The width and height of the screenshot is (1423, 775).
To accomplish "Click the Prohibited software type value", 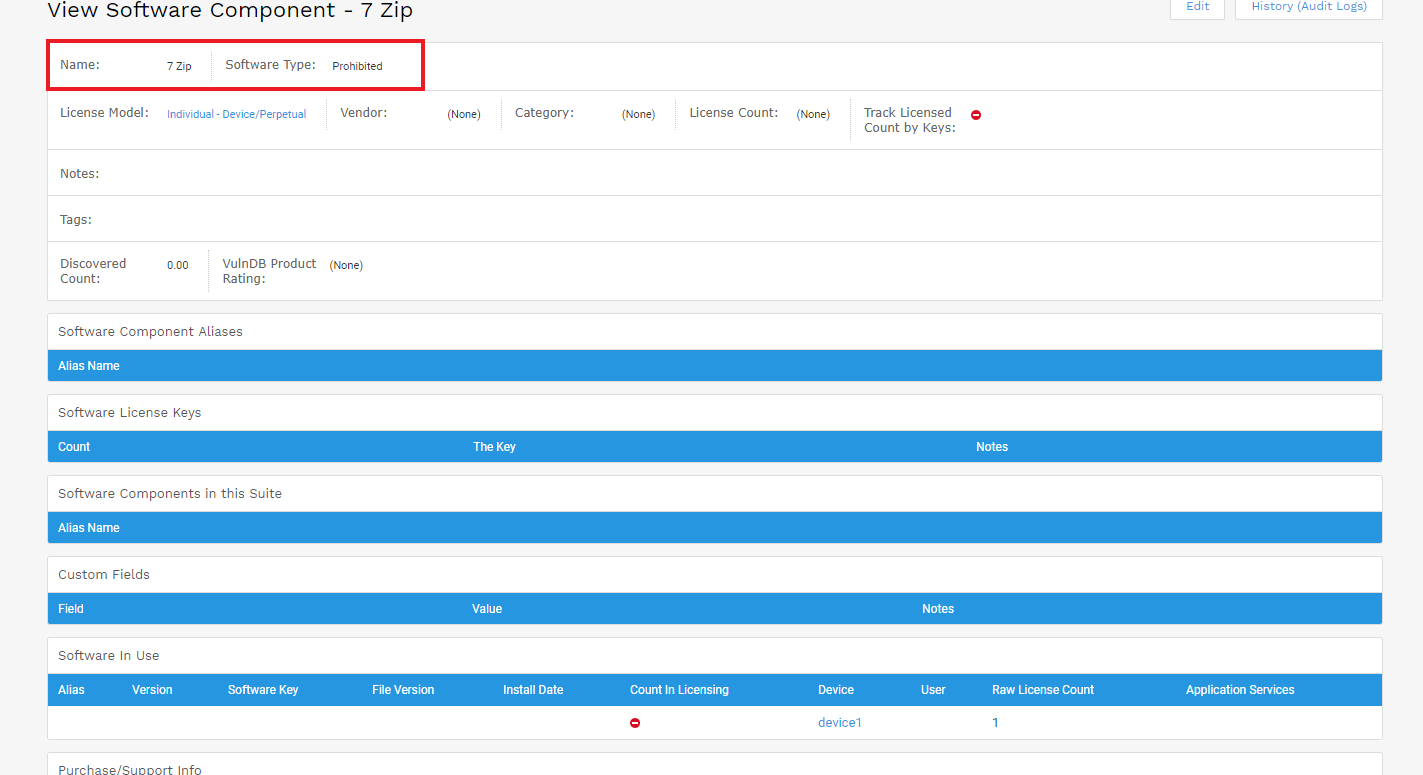I will [357, 66].
